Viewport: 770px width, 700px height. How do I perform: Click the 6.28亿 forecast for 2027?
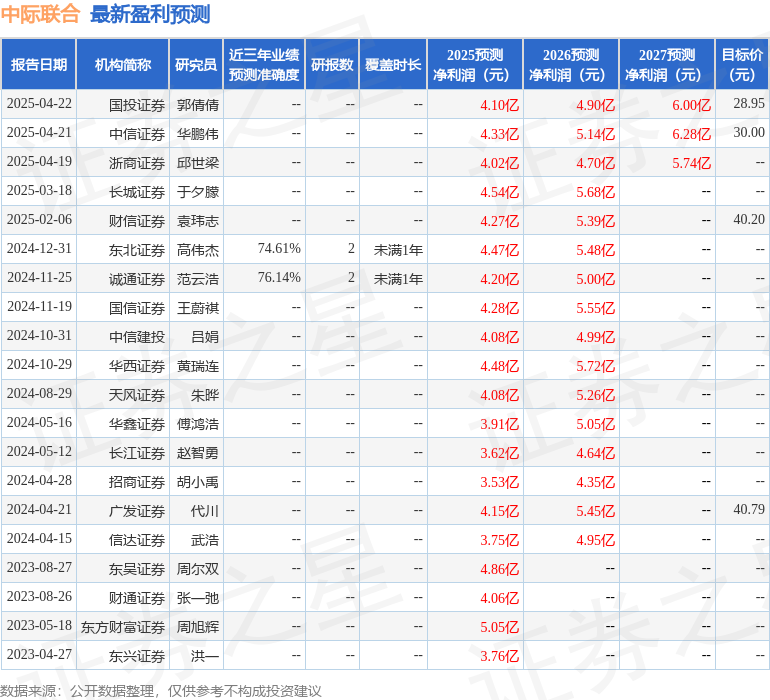(691, 134)
